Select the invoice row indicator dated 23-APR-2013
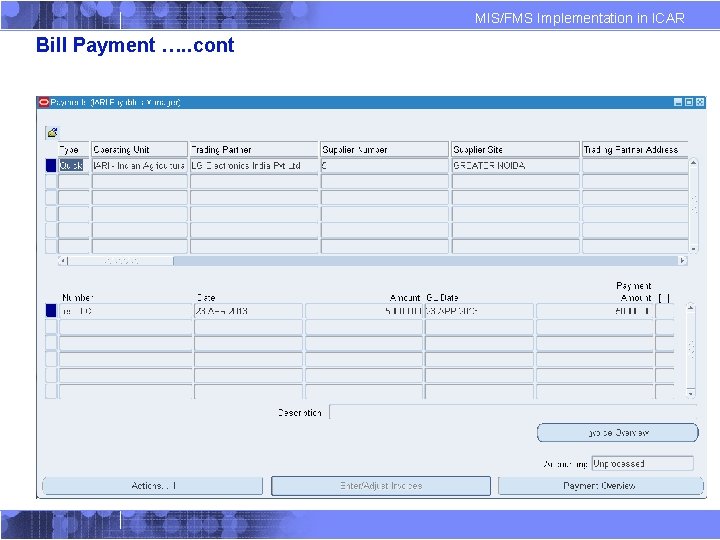720x540 pixels. [x=51, y=311]
